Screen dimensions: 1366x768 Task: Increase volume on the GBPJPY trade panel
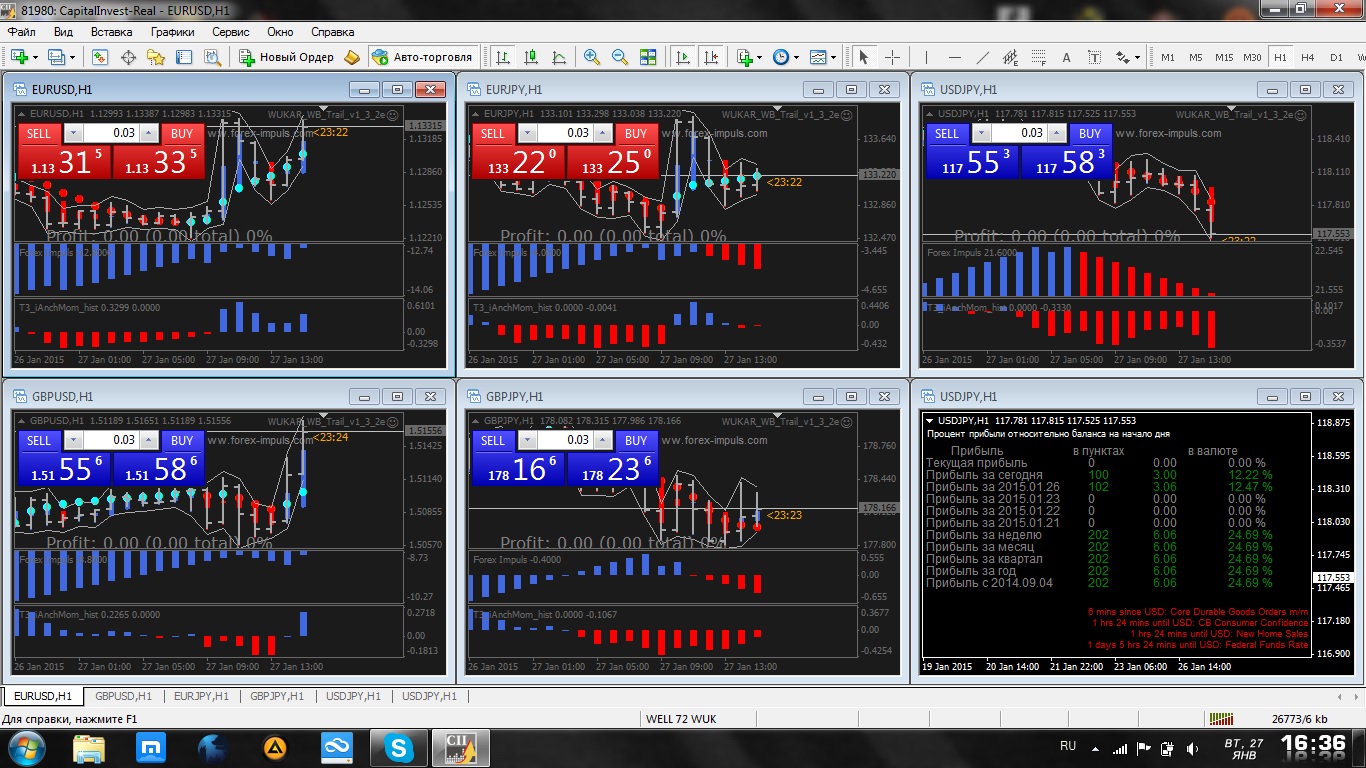click(x=602, y=440)
